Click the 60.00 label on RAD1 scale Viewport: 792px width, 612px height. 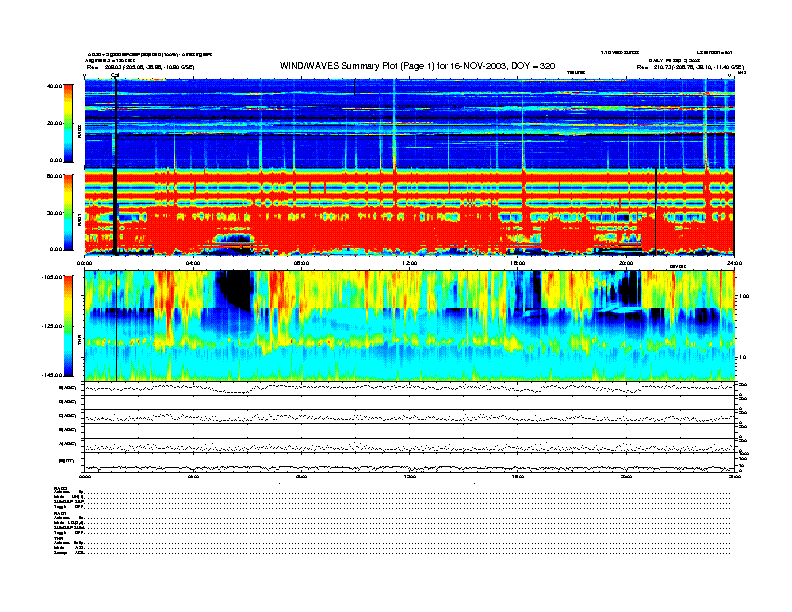pos(55,176)
